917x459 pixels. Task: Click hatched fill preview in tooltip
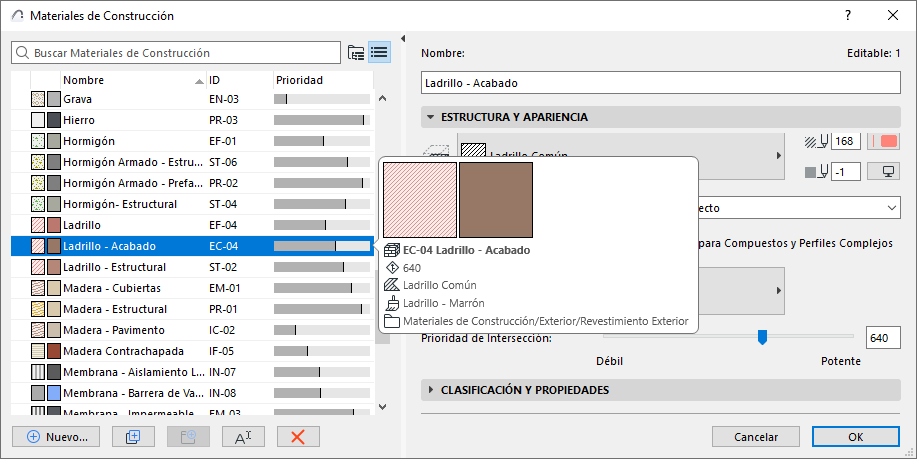tap(420, 200)
